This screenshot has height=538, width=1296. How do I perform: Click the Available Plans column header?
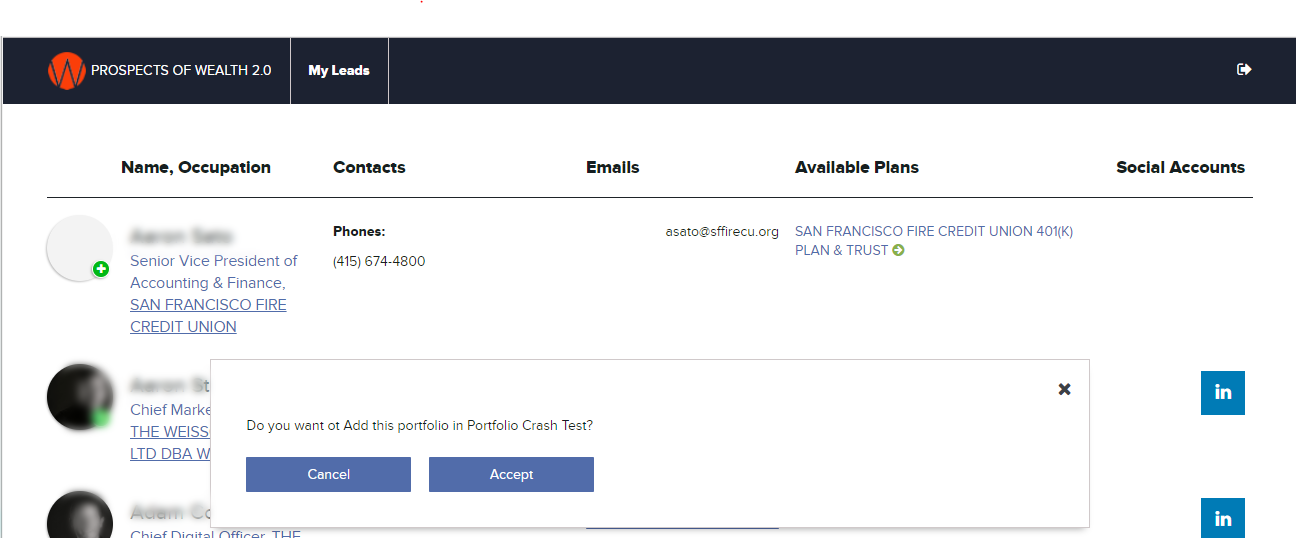[x=856, y=167]
